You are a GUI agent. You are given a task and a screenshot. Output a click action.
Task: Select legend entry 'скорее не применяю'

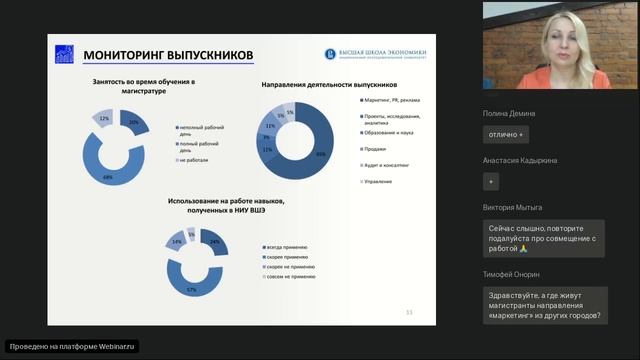coord(289,267)
